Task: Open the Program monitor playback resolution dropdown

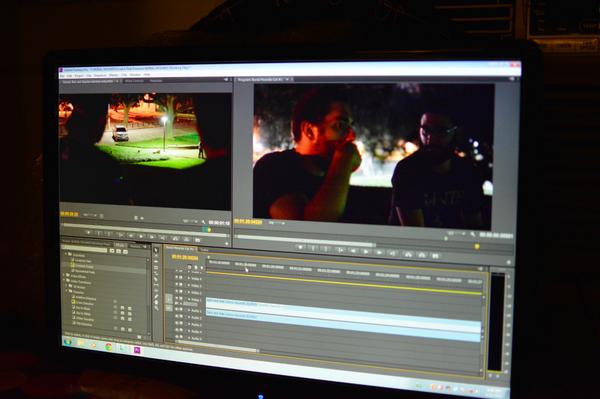Action: click(457, 233)
